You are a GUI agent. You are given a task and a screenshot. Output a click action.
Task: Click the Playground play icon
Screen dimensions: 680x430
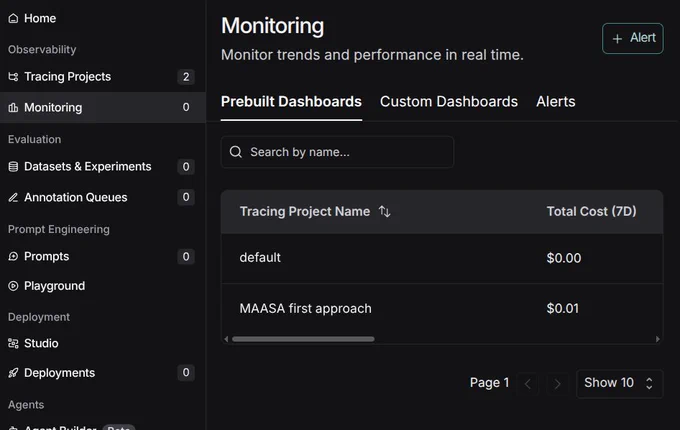coord(13,286)
